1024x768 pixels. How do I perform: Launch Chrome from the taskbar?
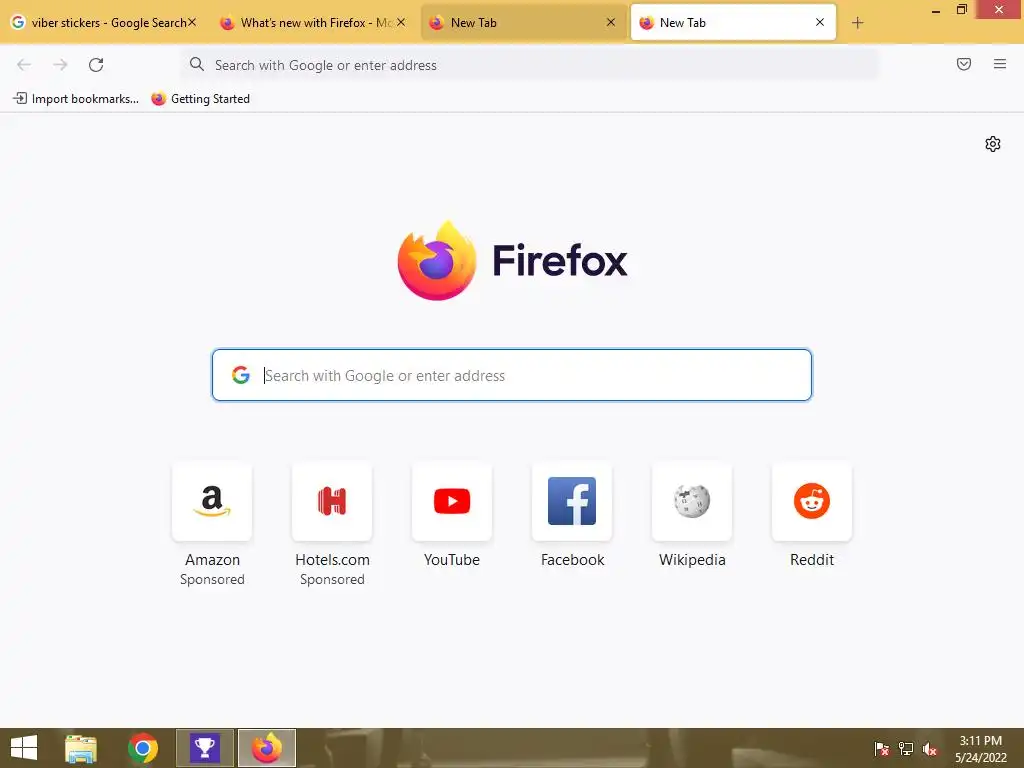coord(142,748)
